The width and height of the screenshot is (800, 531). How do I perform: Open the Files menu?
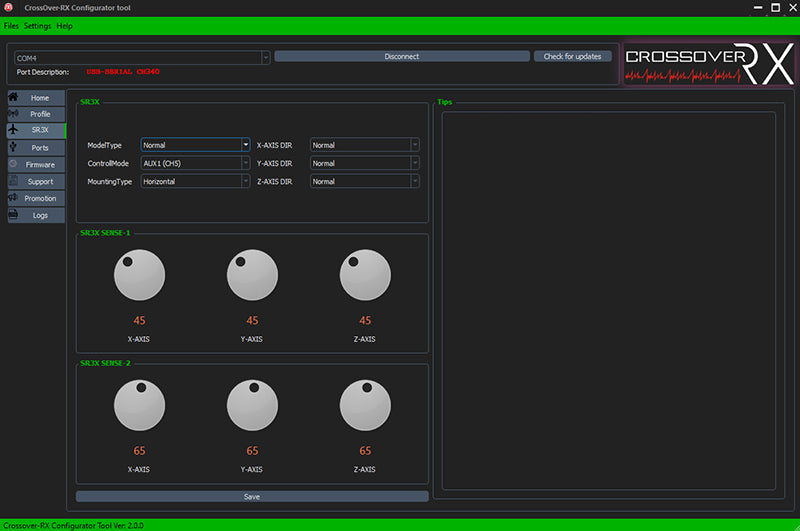point(11,25)
